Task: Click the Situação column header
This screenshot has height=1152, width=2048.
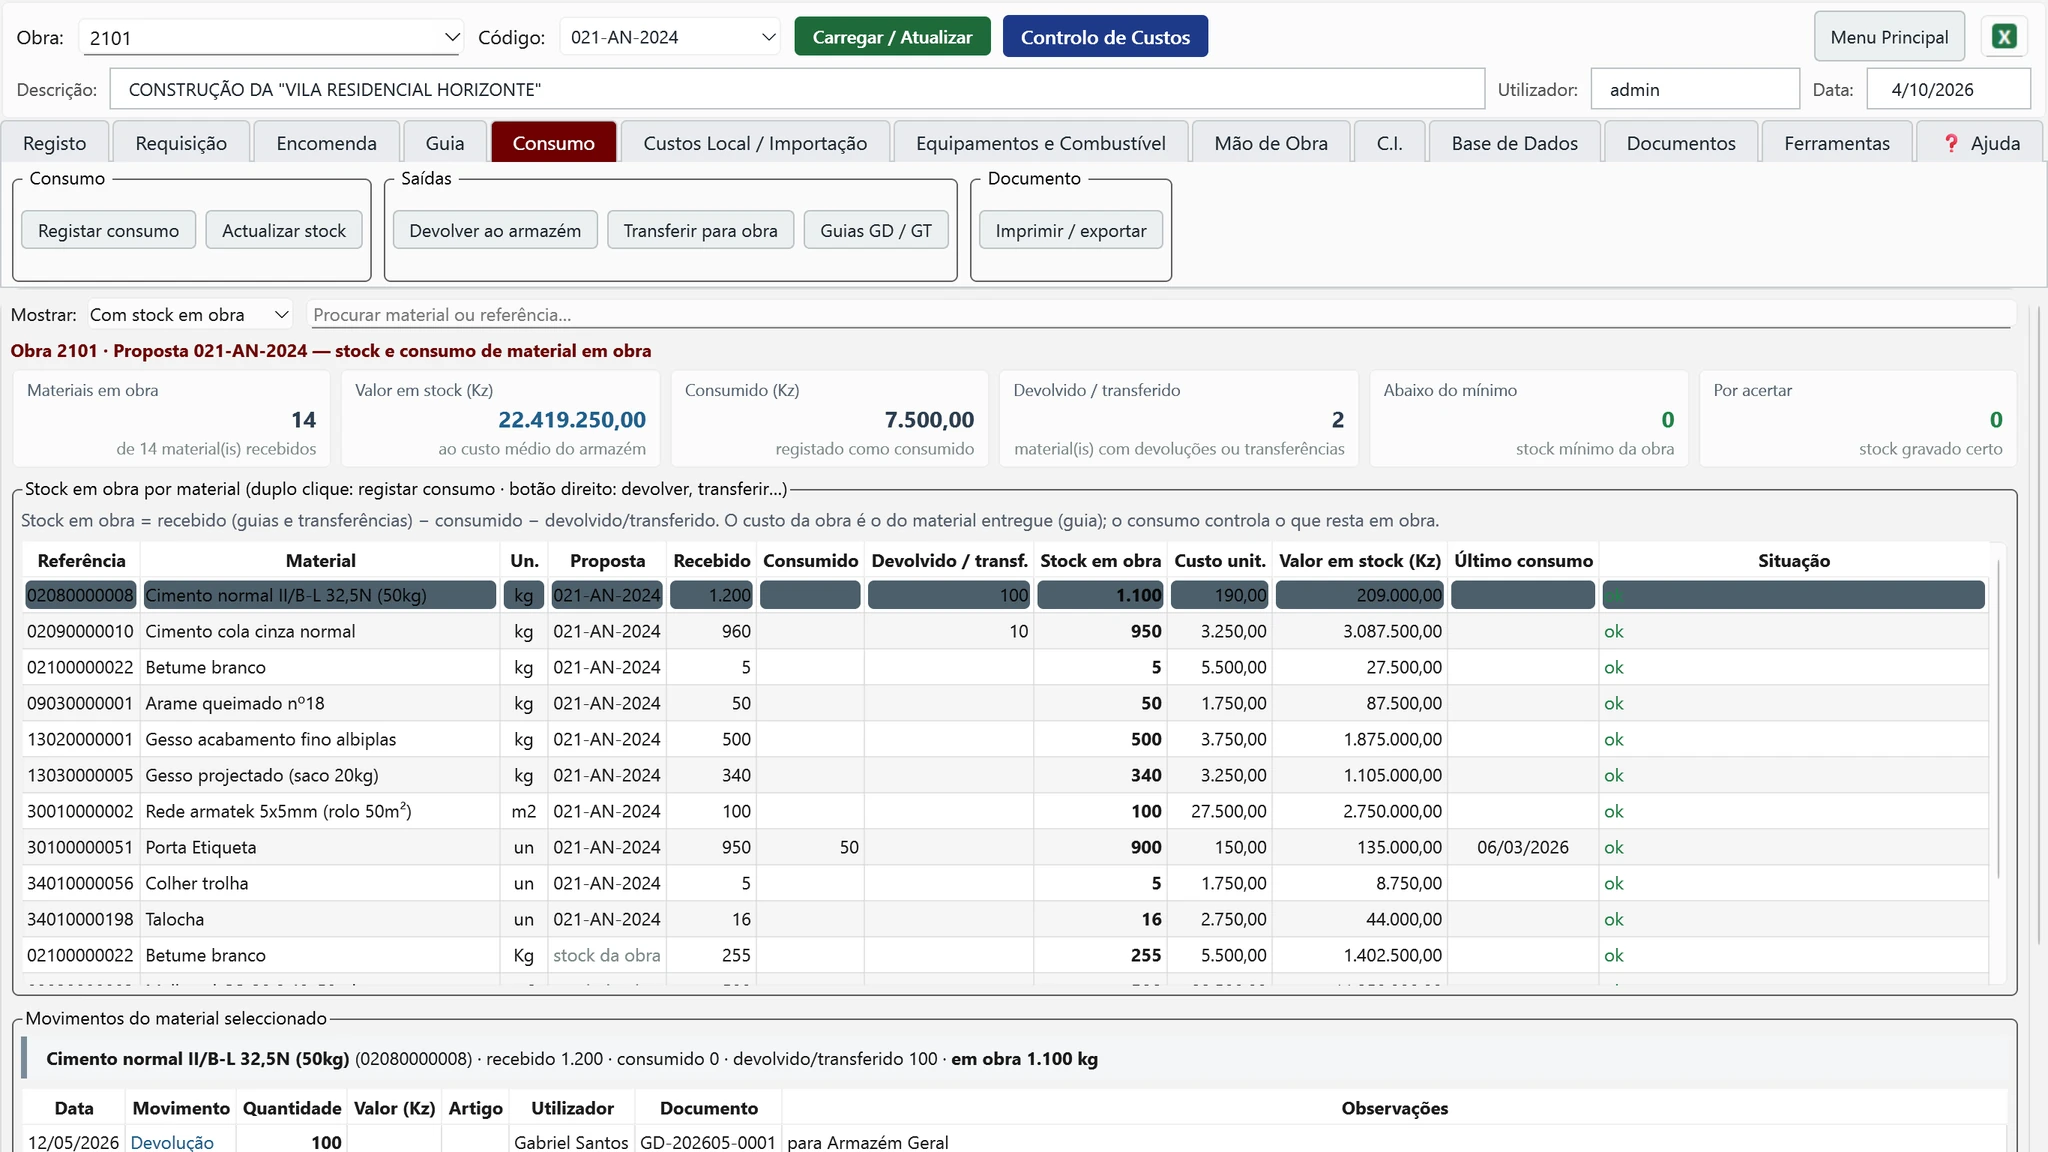Action: 1794,561
